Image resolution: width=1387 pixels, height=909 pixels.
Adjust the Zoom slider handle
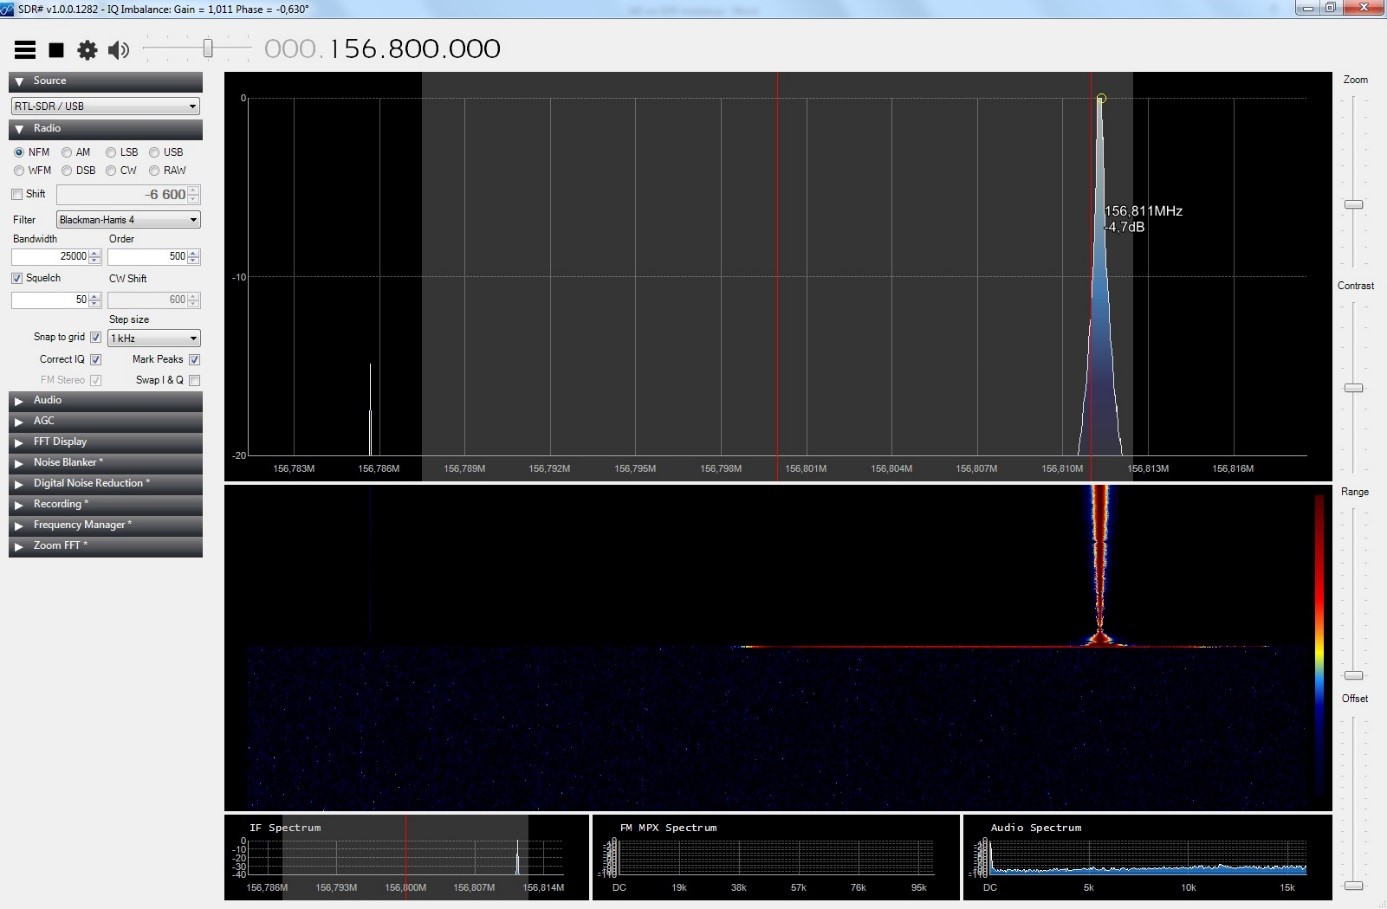[x=1353, y=205]
